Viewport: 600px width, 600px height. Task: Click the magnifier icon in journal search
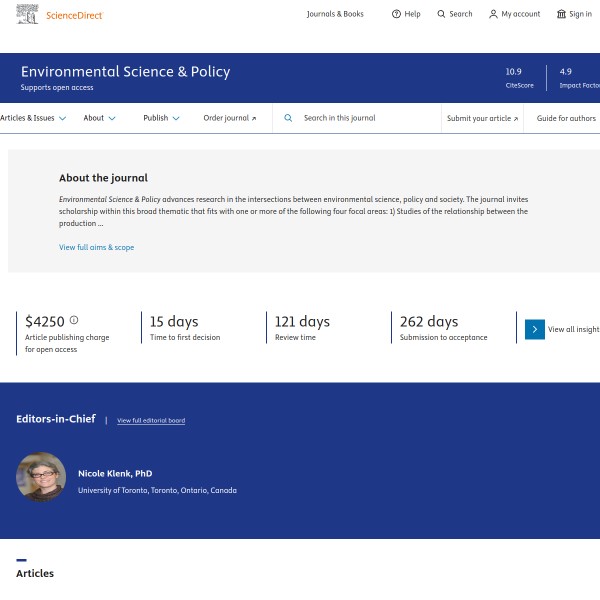pos(288,118)
